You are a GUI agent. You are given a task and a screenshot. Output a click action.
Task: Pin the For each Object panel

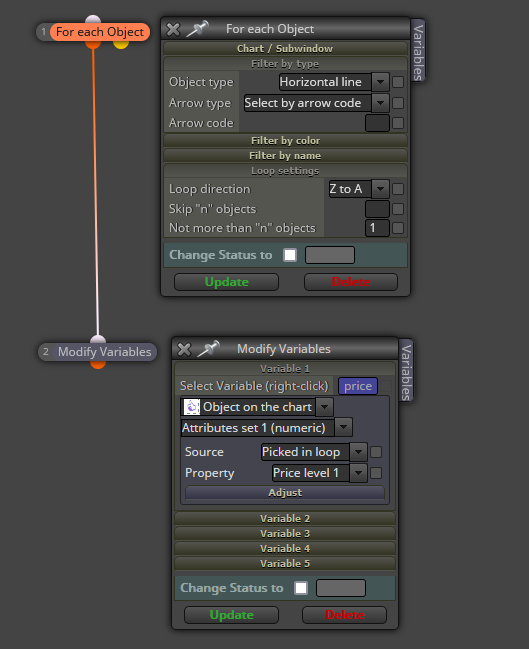tap(197, 29)
